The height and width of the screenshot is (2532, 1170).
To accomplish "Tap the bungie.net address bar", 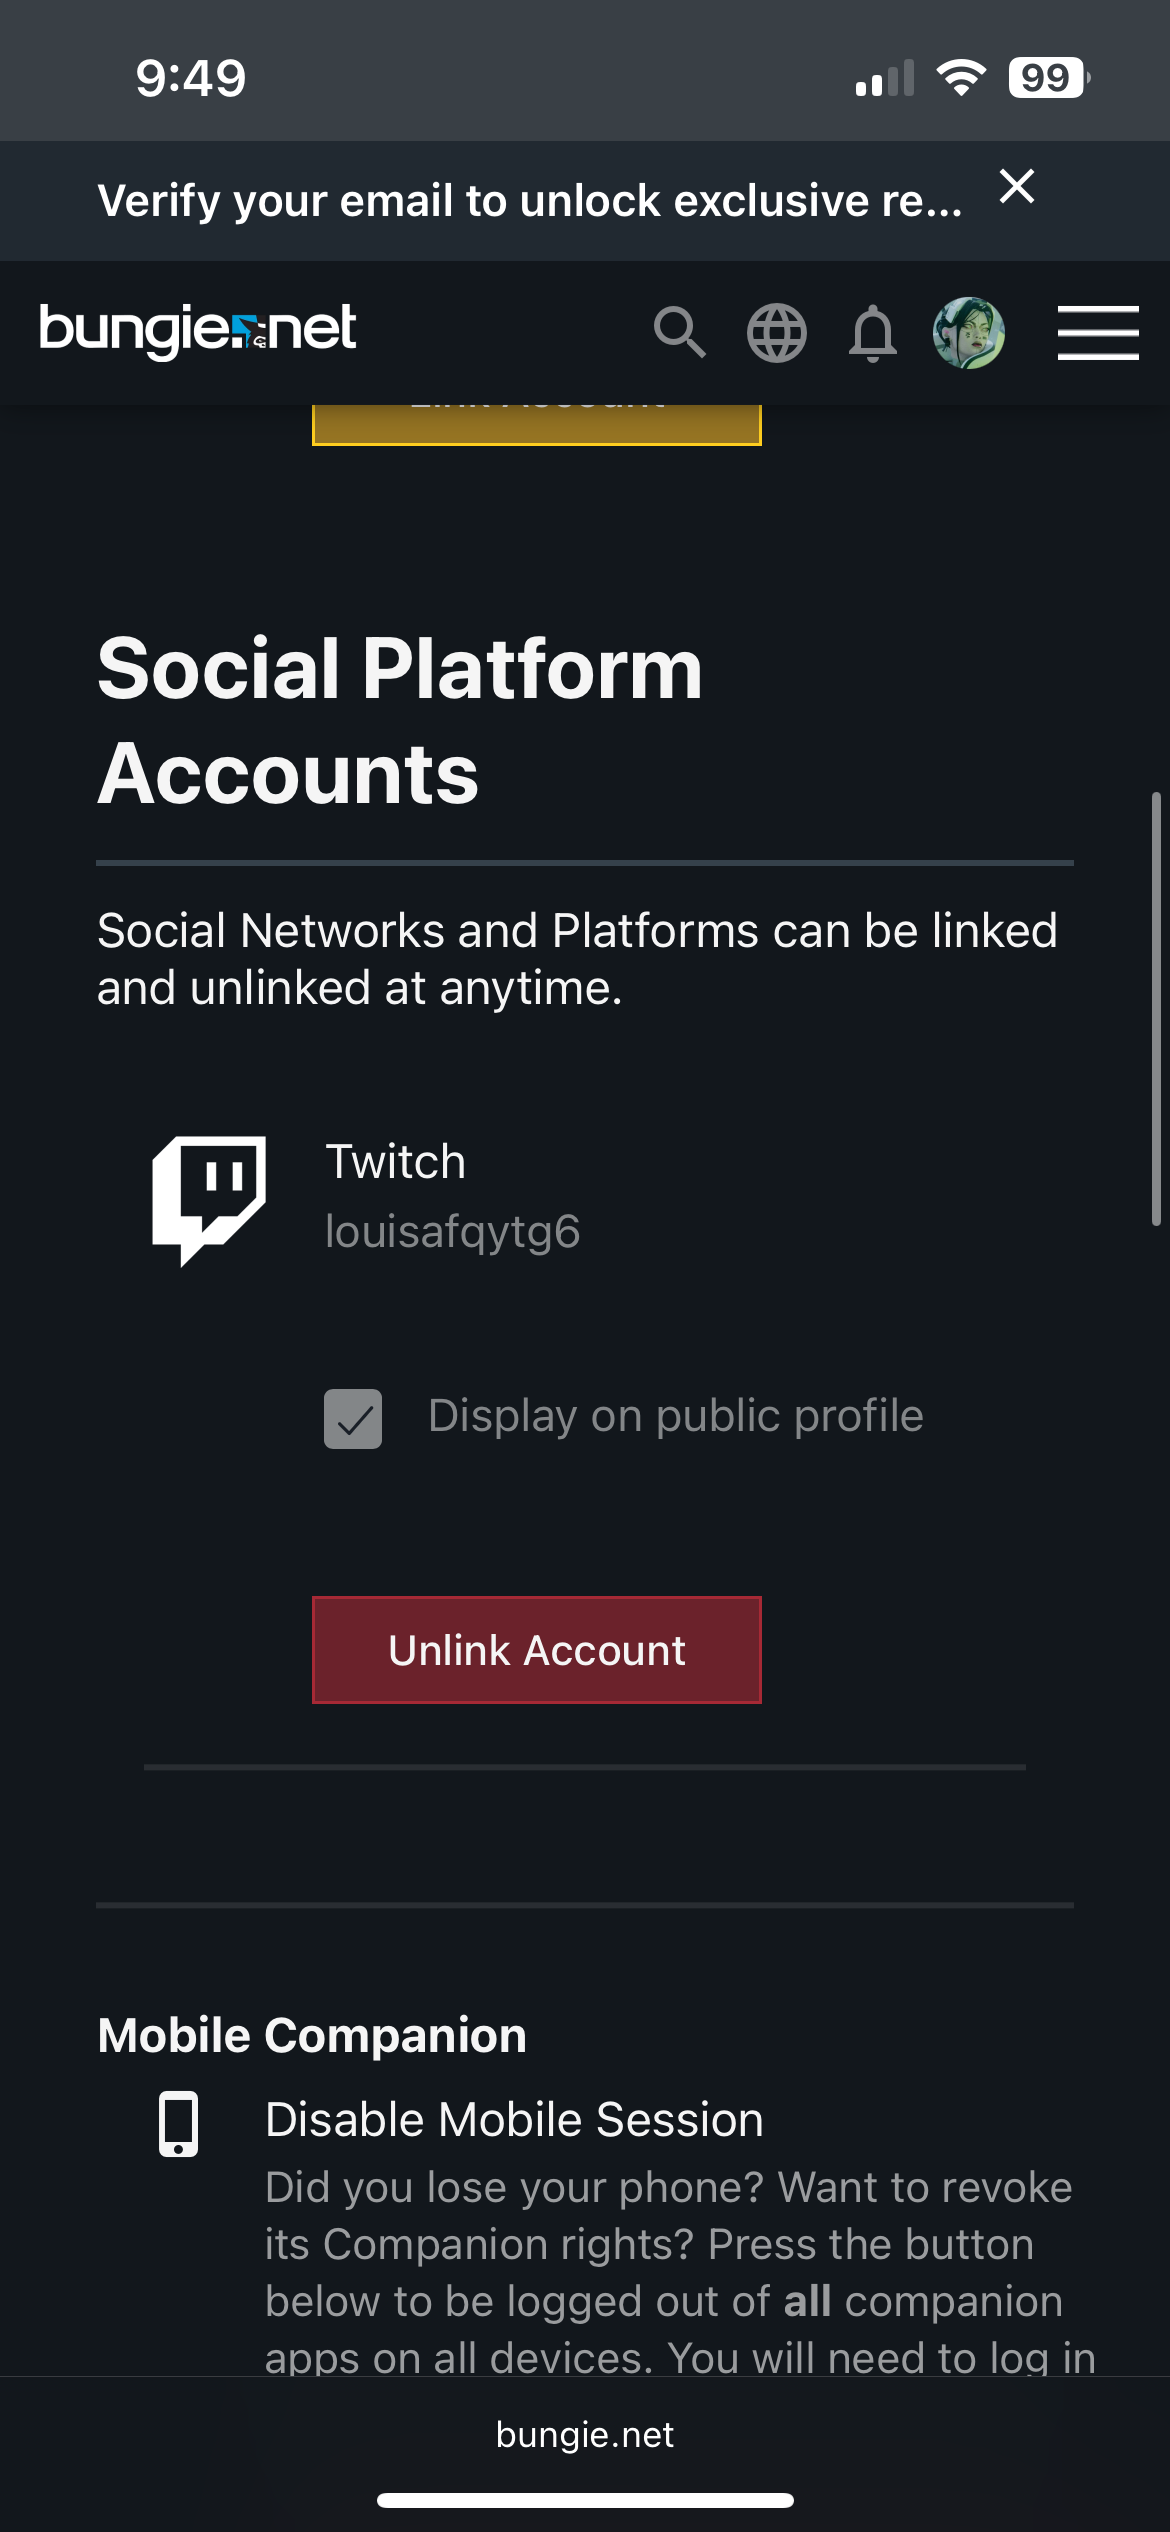I will 585,2435.
